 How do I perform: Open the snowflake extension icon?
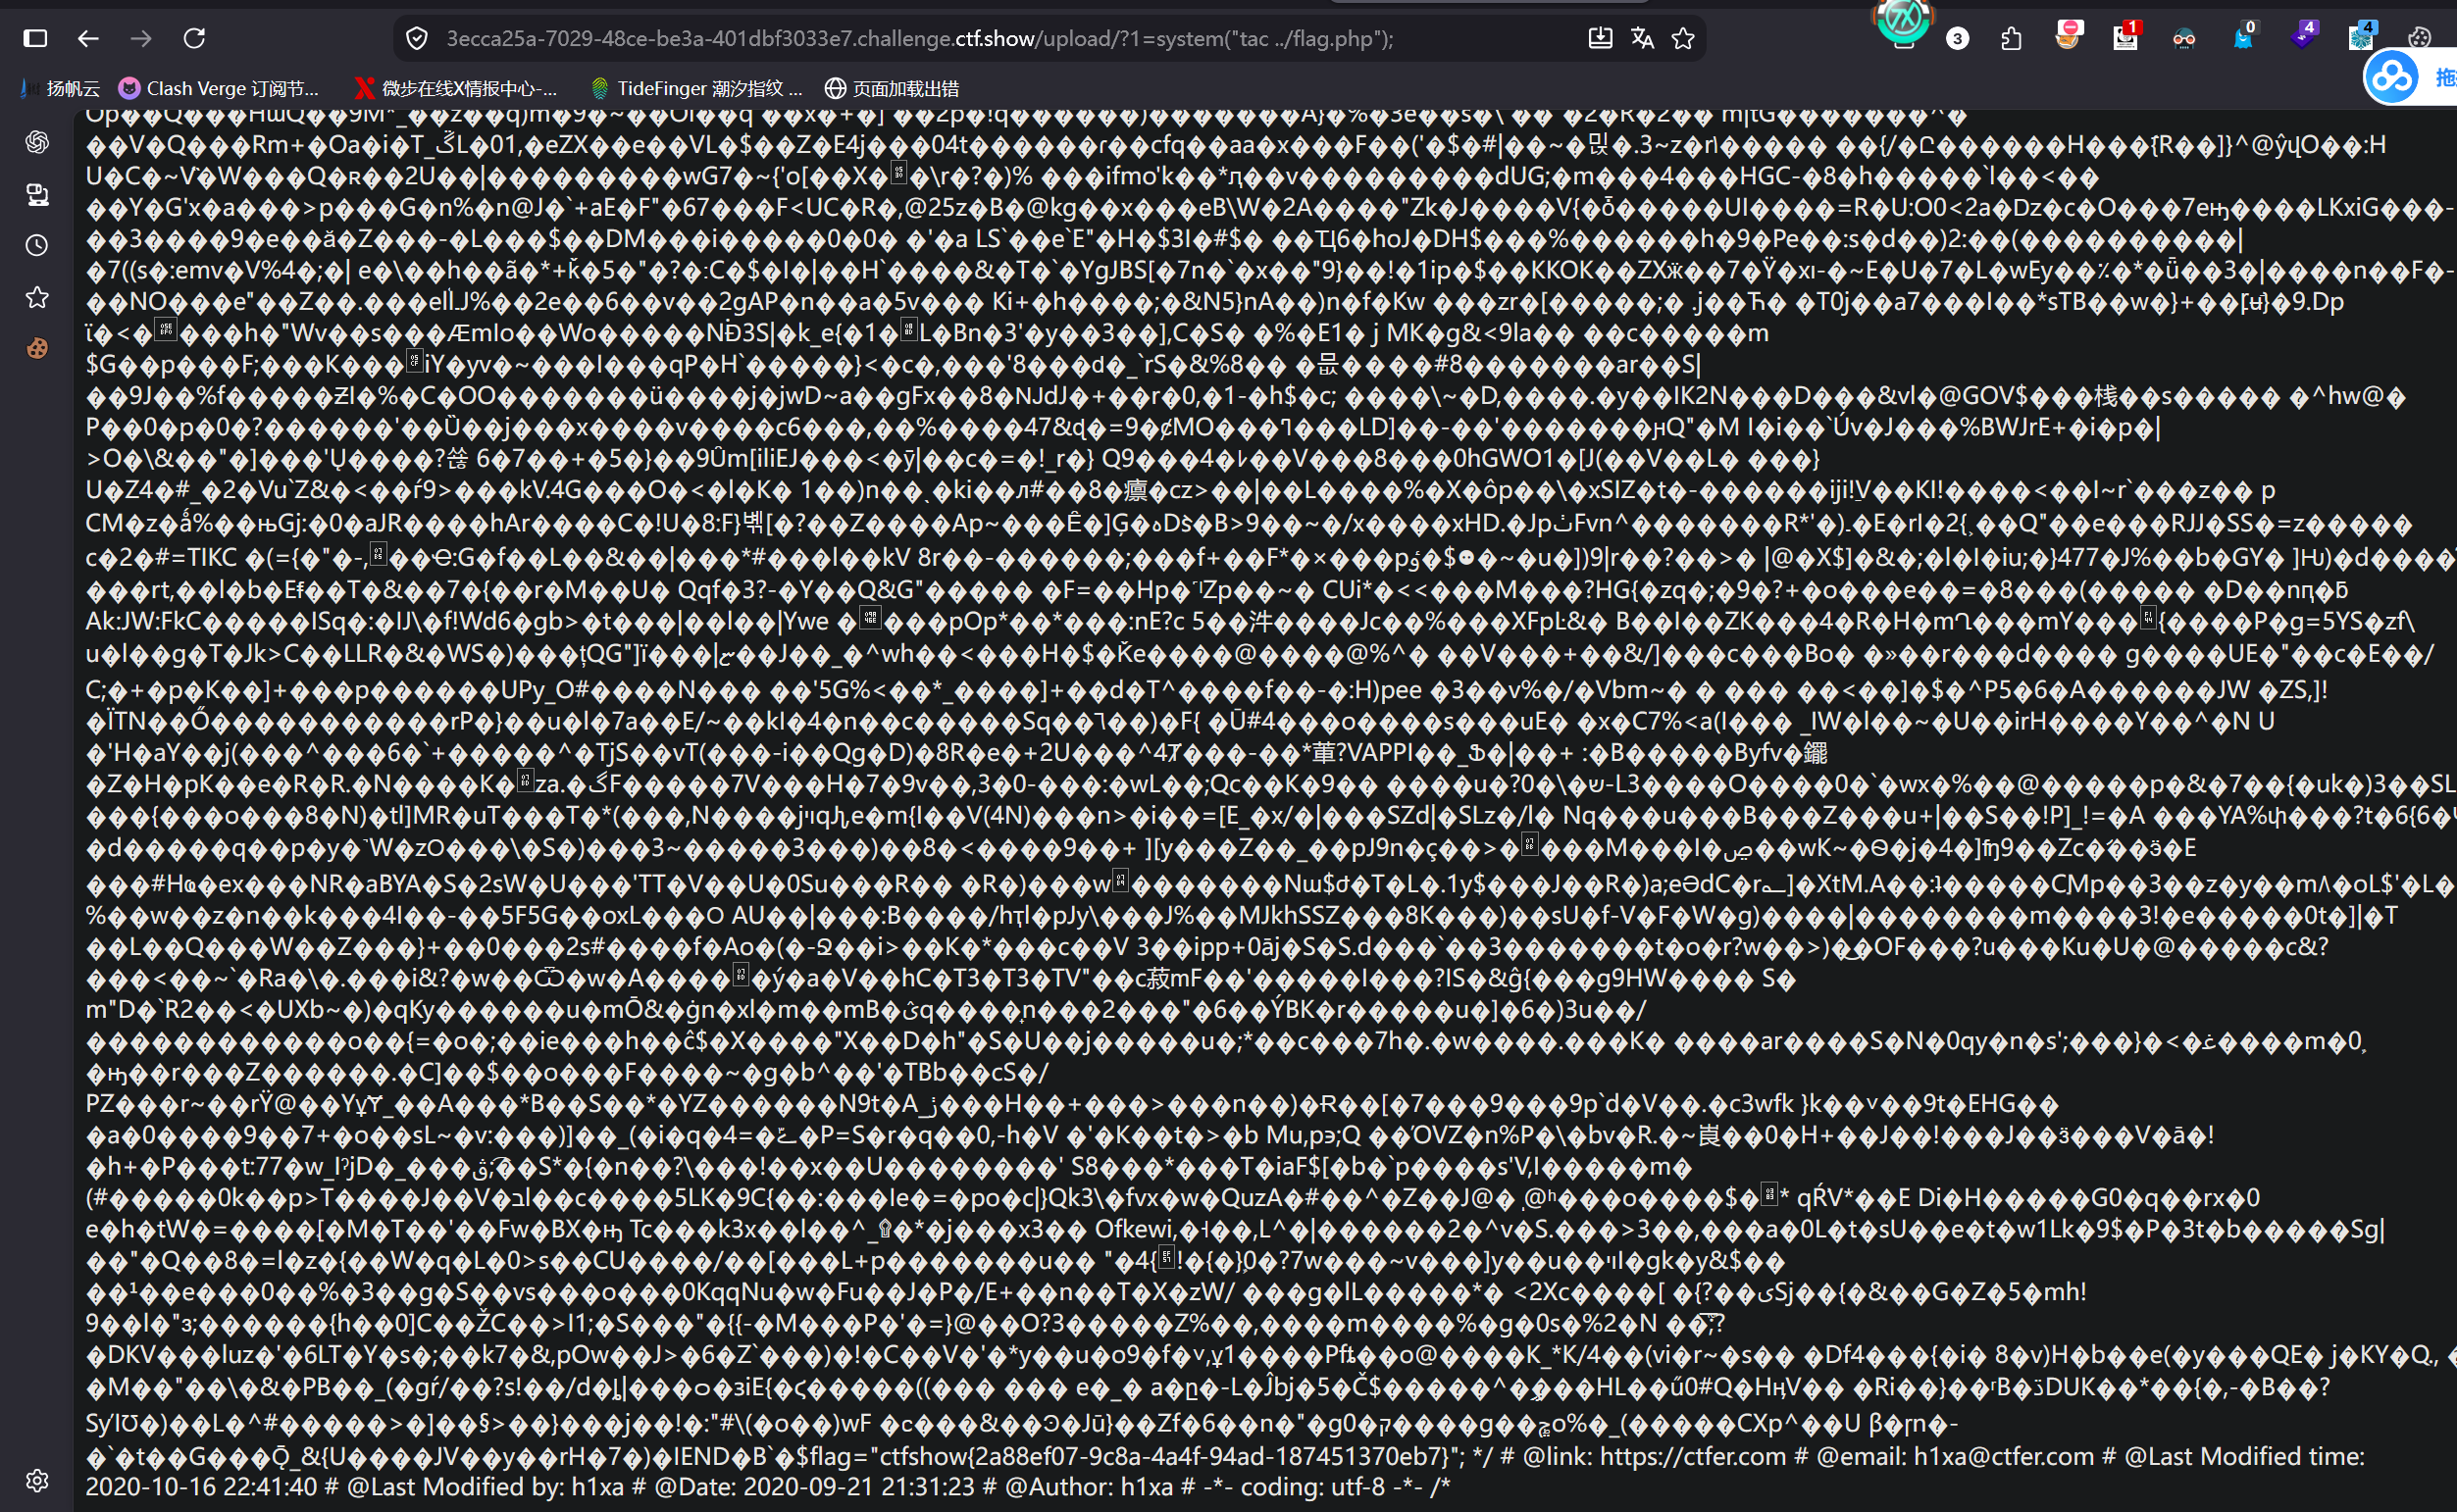pos(2362,36)
